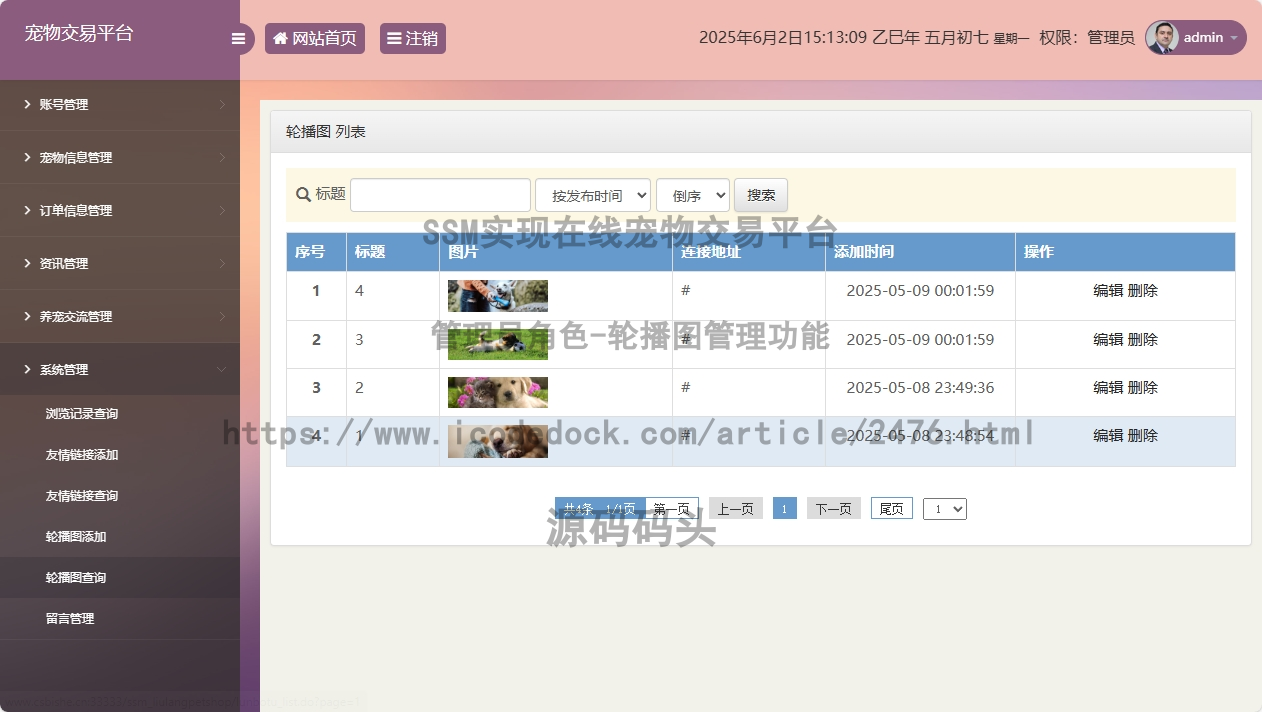Expand the 宠物信息管理 menu
Viewport: 1262px width, 712px height.
point(120,157)
